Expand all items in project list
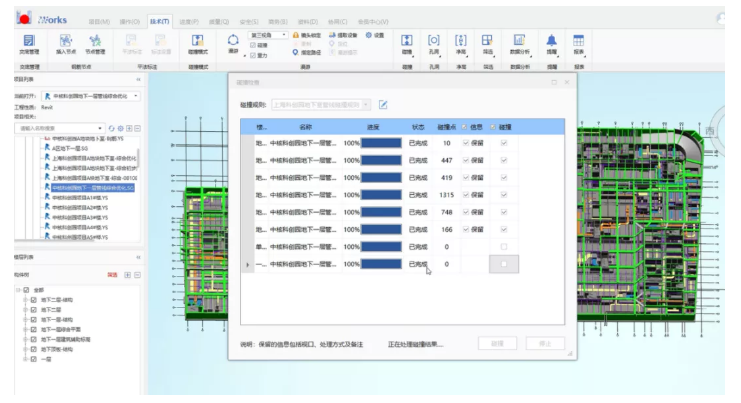This screenshot has width=741, height=403. click(129, 129)
